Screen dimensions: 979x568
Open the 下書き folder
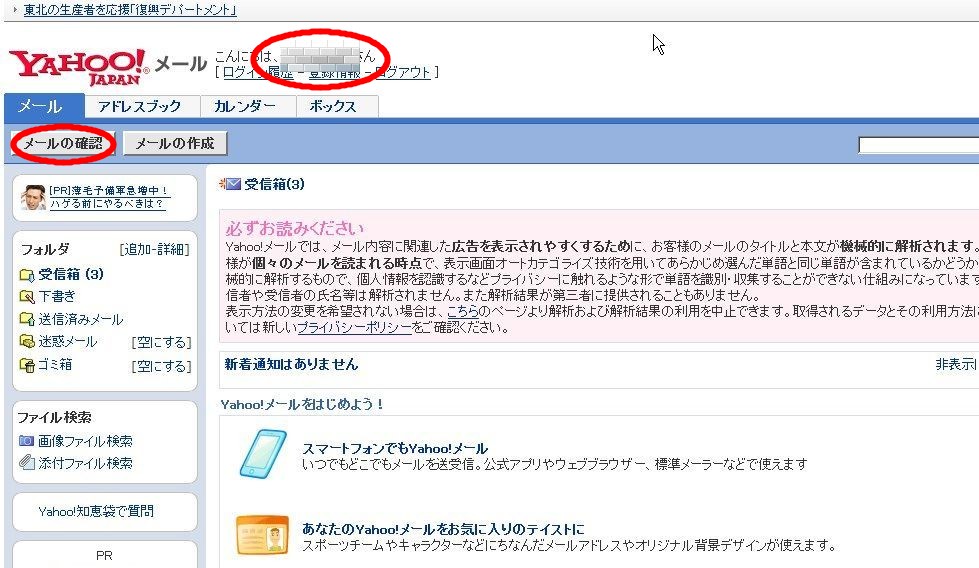pos(57,296)
